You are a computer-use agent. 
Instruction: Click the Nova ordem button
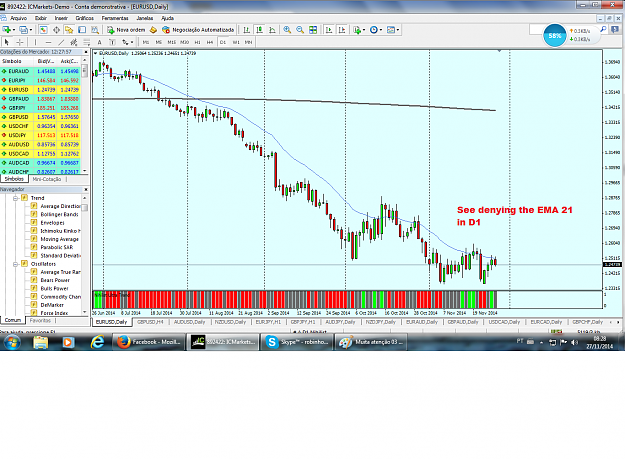126,30
